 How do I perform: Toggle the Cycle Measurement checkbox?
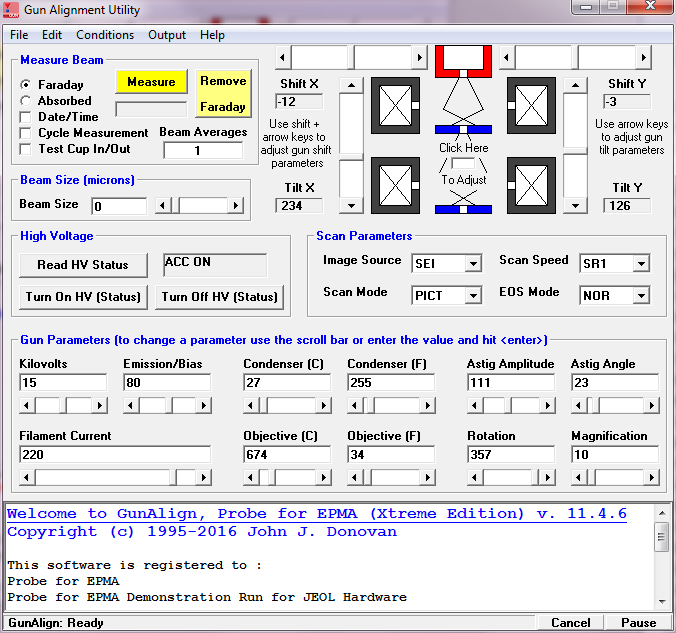(x=26, y=133)
